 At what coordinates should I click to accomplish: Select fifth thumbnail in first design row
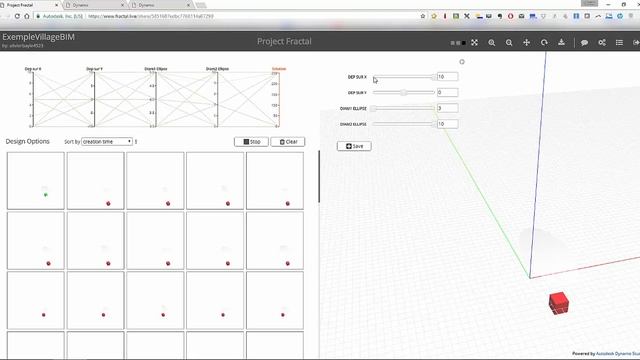point(275,181)
